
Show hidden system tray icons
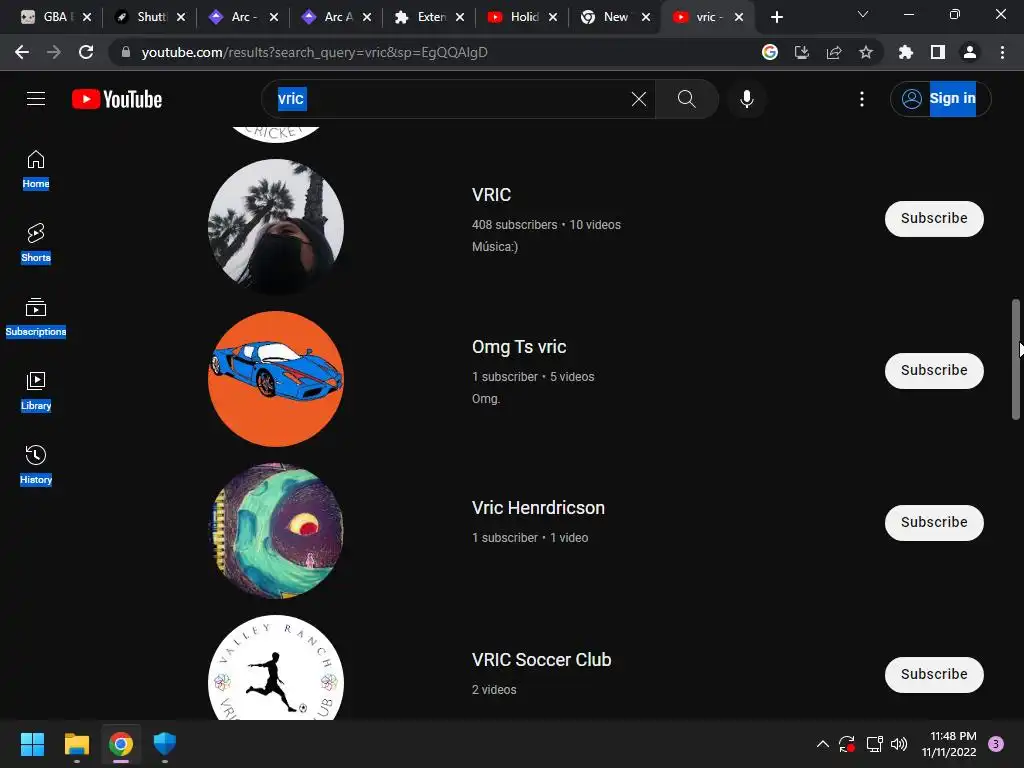(x=823, y=744)
